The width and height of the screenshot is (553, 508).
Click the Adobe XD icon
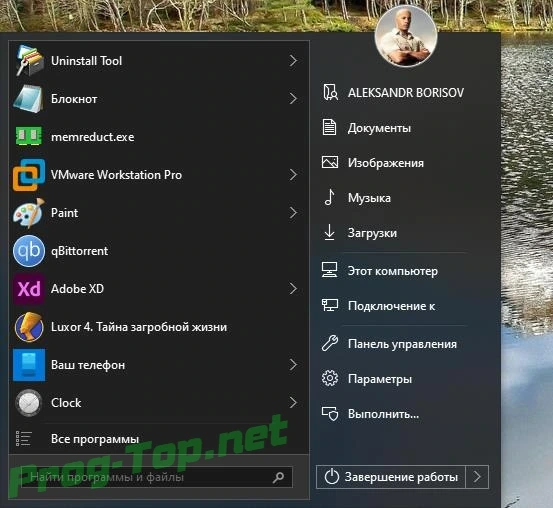tap(29, 289)
